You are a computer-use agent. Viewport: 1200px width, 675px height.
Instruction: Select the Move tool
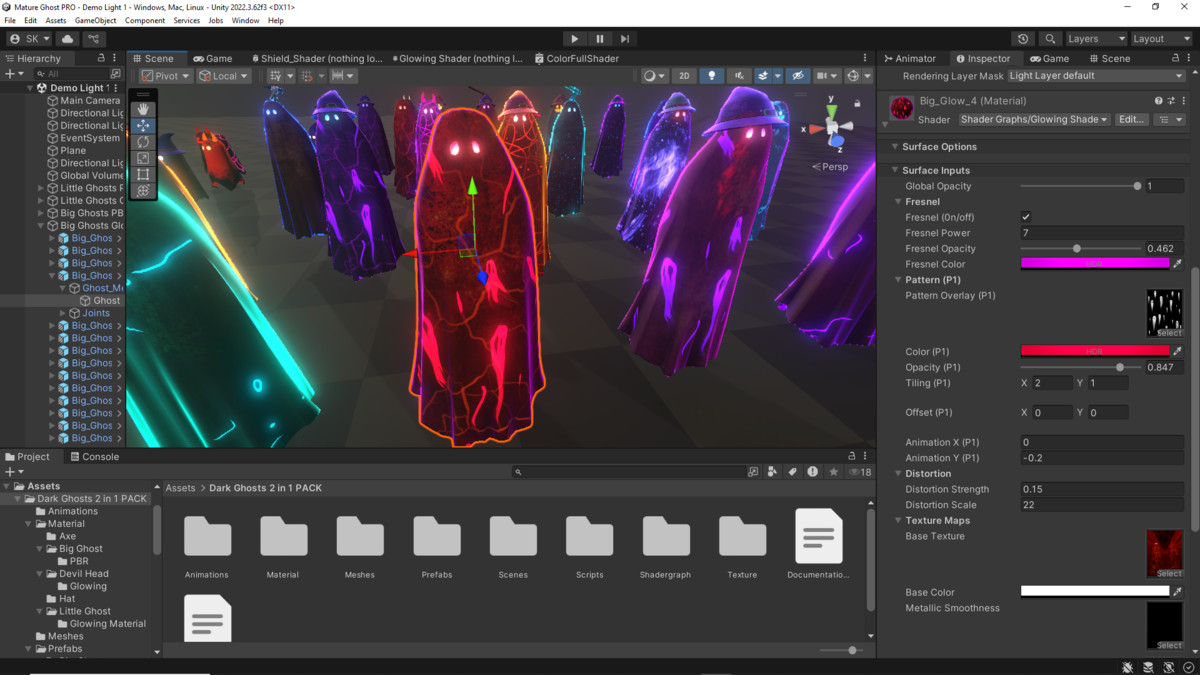143,126
